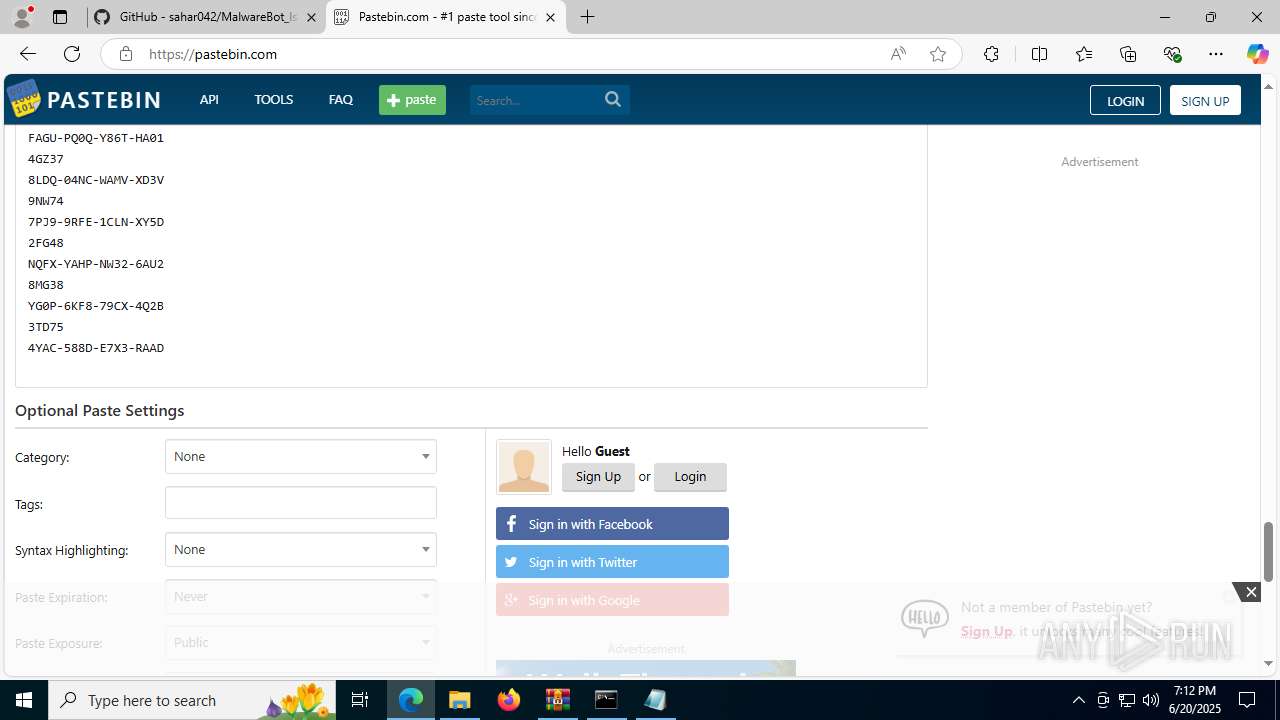Open Favorites list icon
1280x720 pixels.
[1084, 54]
